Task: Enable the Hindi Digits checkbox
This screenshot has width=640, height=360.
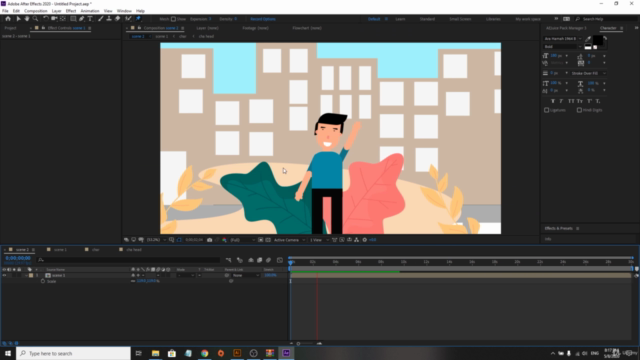Action: (579, 110)
